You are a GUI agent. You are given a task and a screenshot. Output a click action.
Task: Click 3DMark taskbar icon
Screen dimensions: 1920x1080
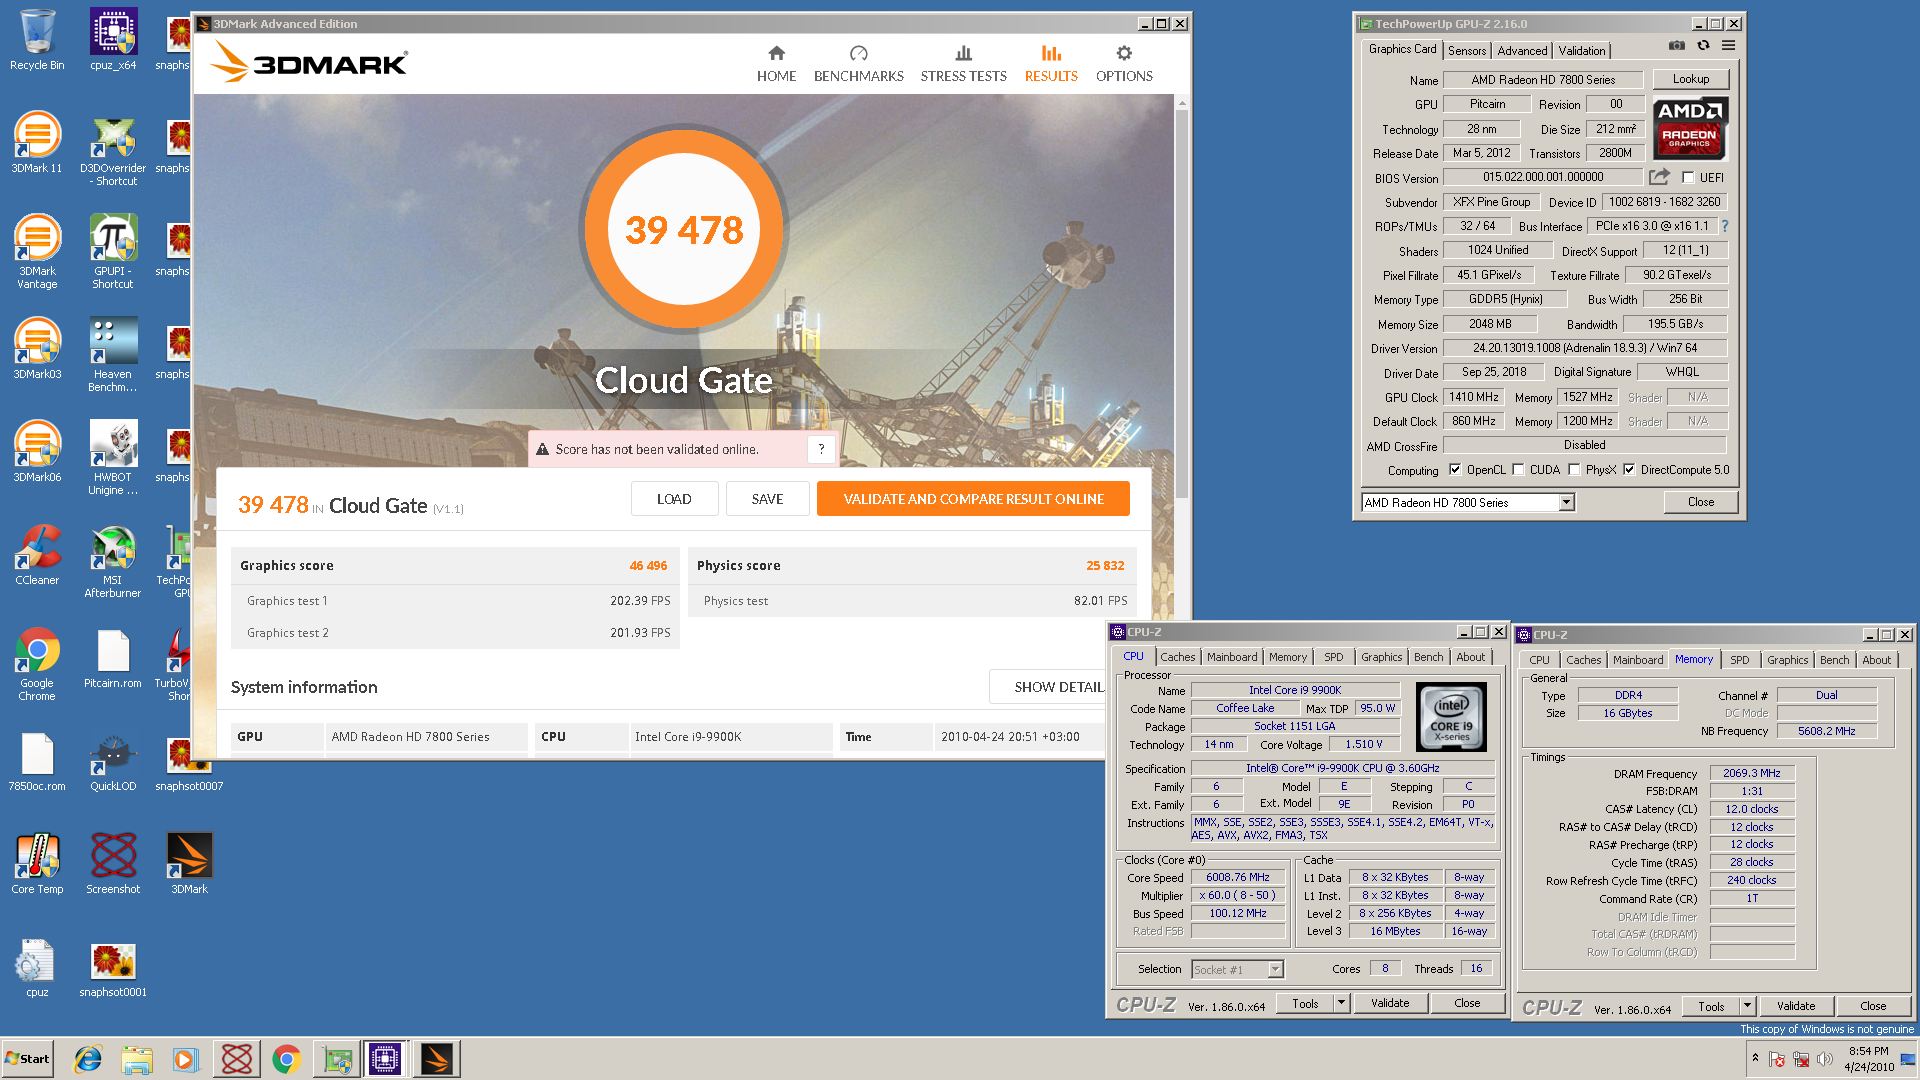coord(436,1059)
